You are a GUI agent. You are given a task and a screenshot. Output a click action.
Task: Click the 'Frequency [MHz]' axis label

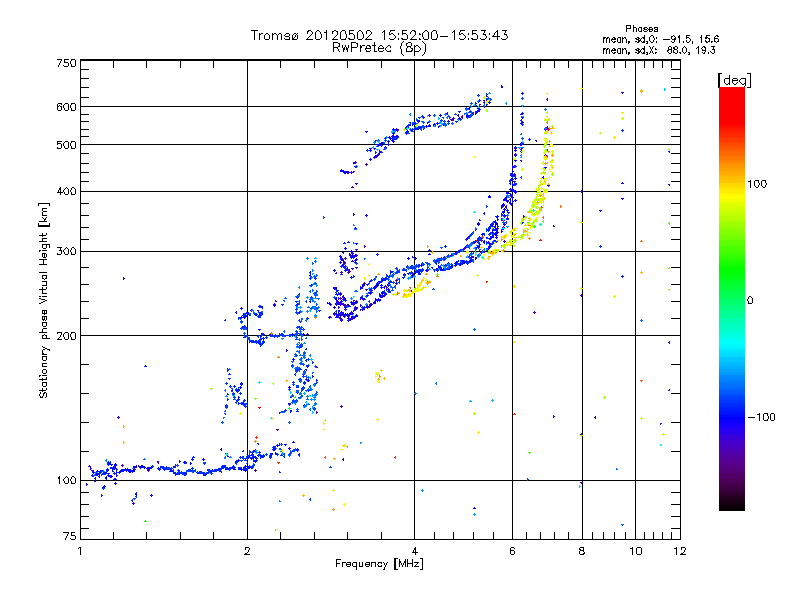tap(379, 564)
